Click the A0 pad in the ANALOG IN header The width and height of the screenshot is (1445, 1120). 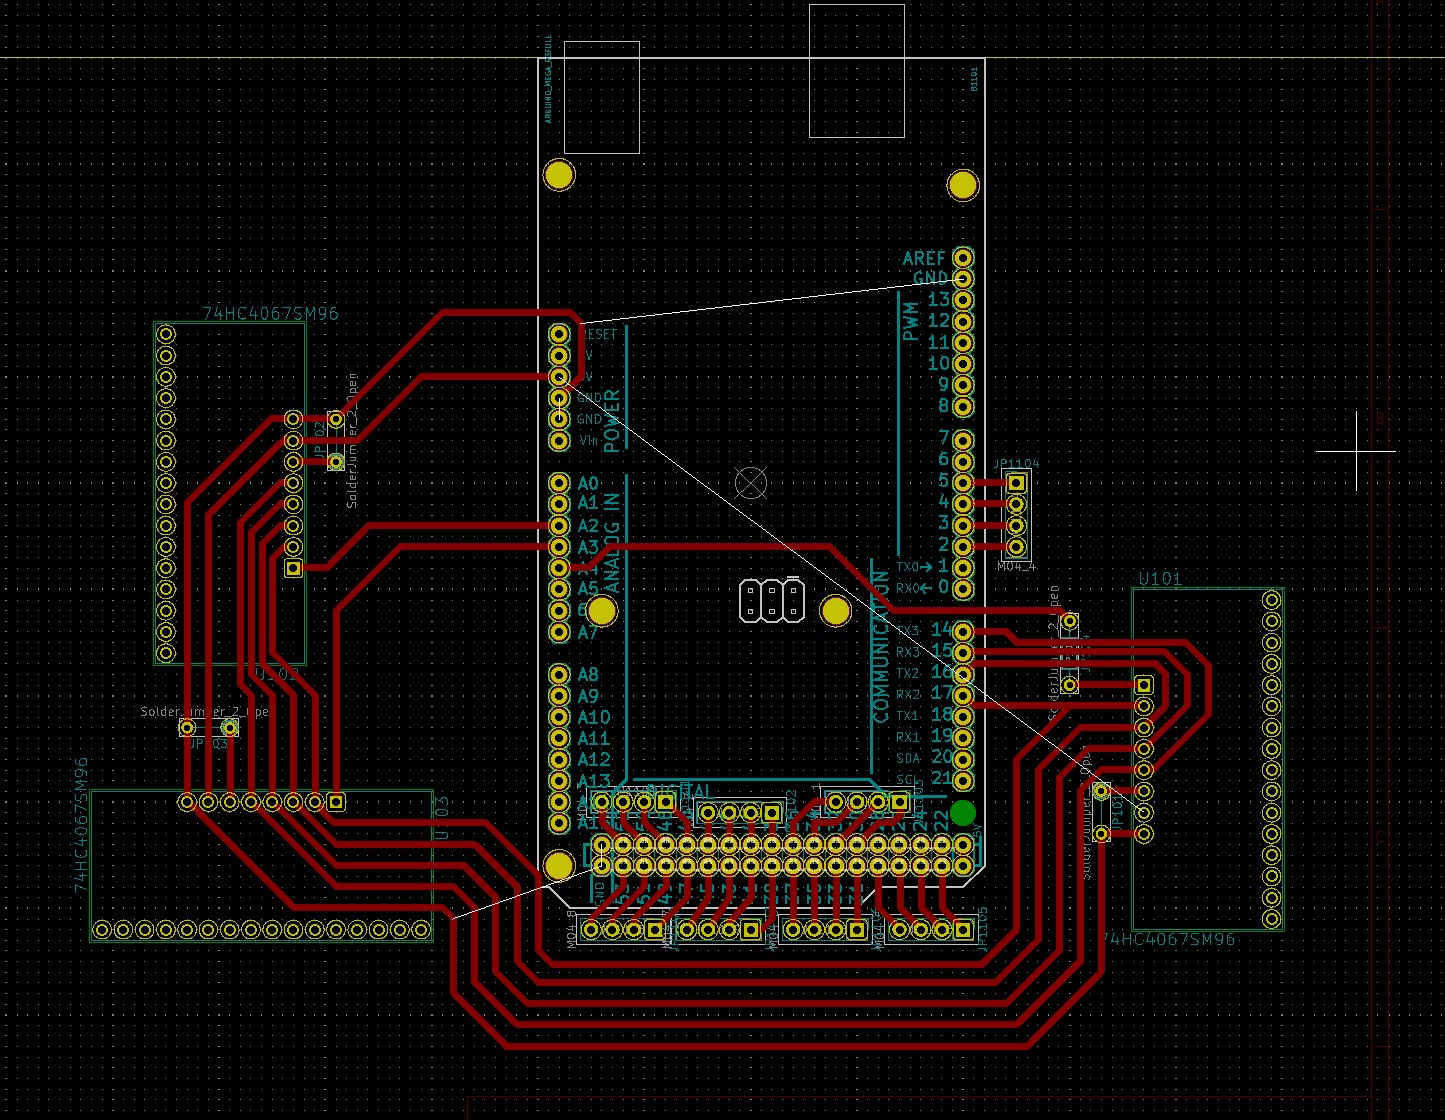(558, 483)
